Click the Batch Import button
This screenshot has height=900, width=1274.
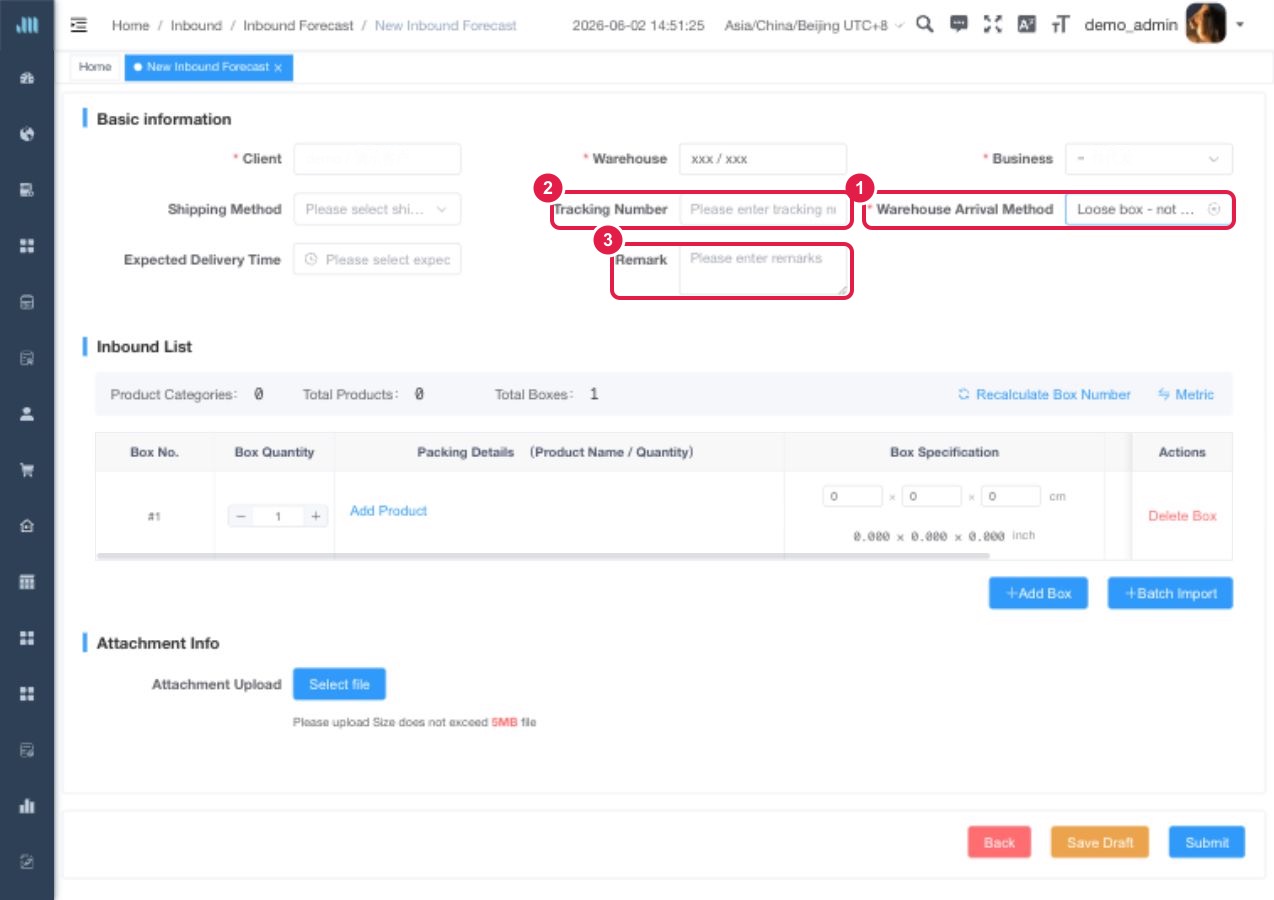(x=1170, y=593)
